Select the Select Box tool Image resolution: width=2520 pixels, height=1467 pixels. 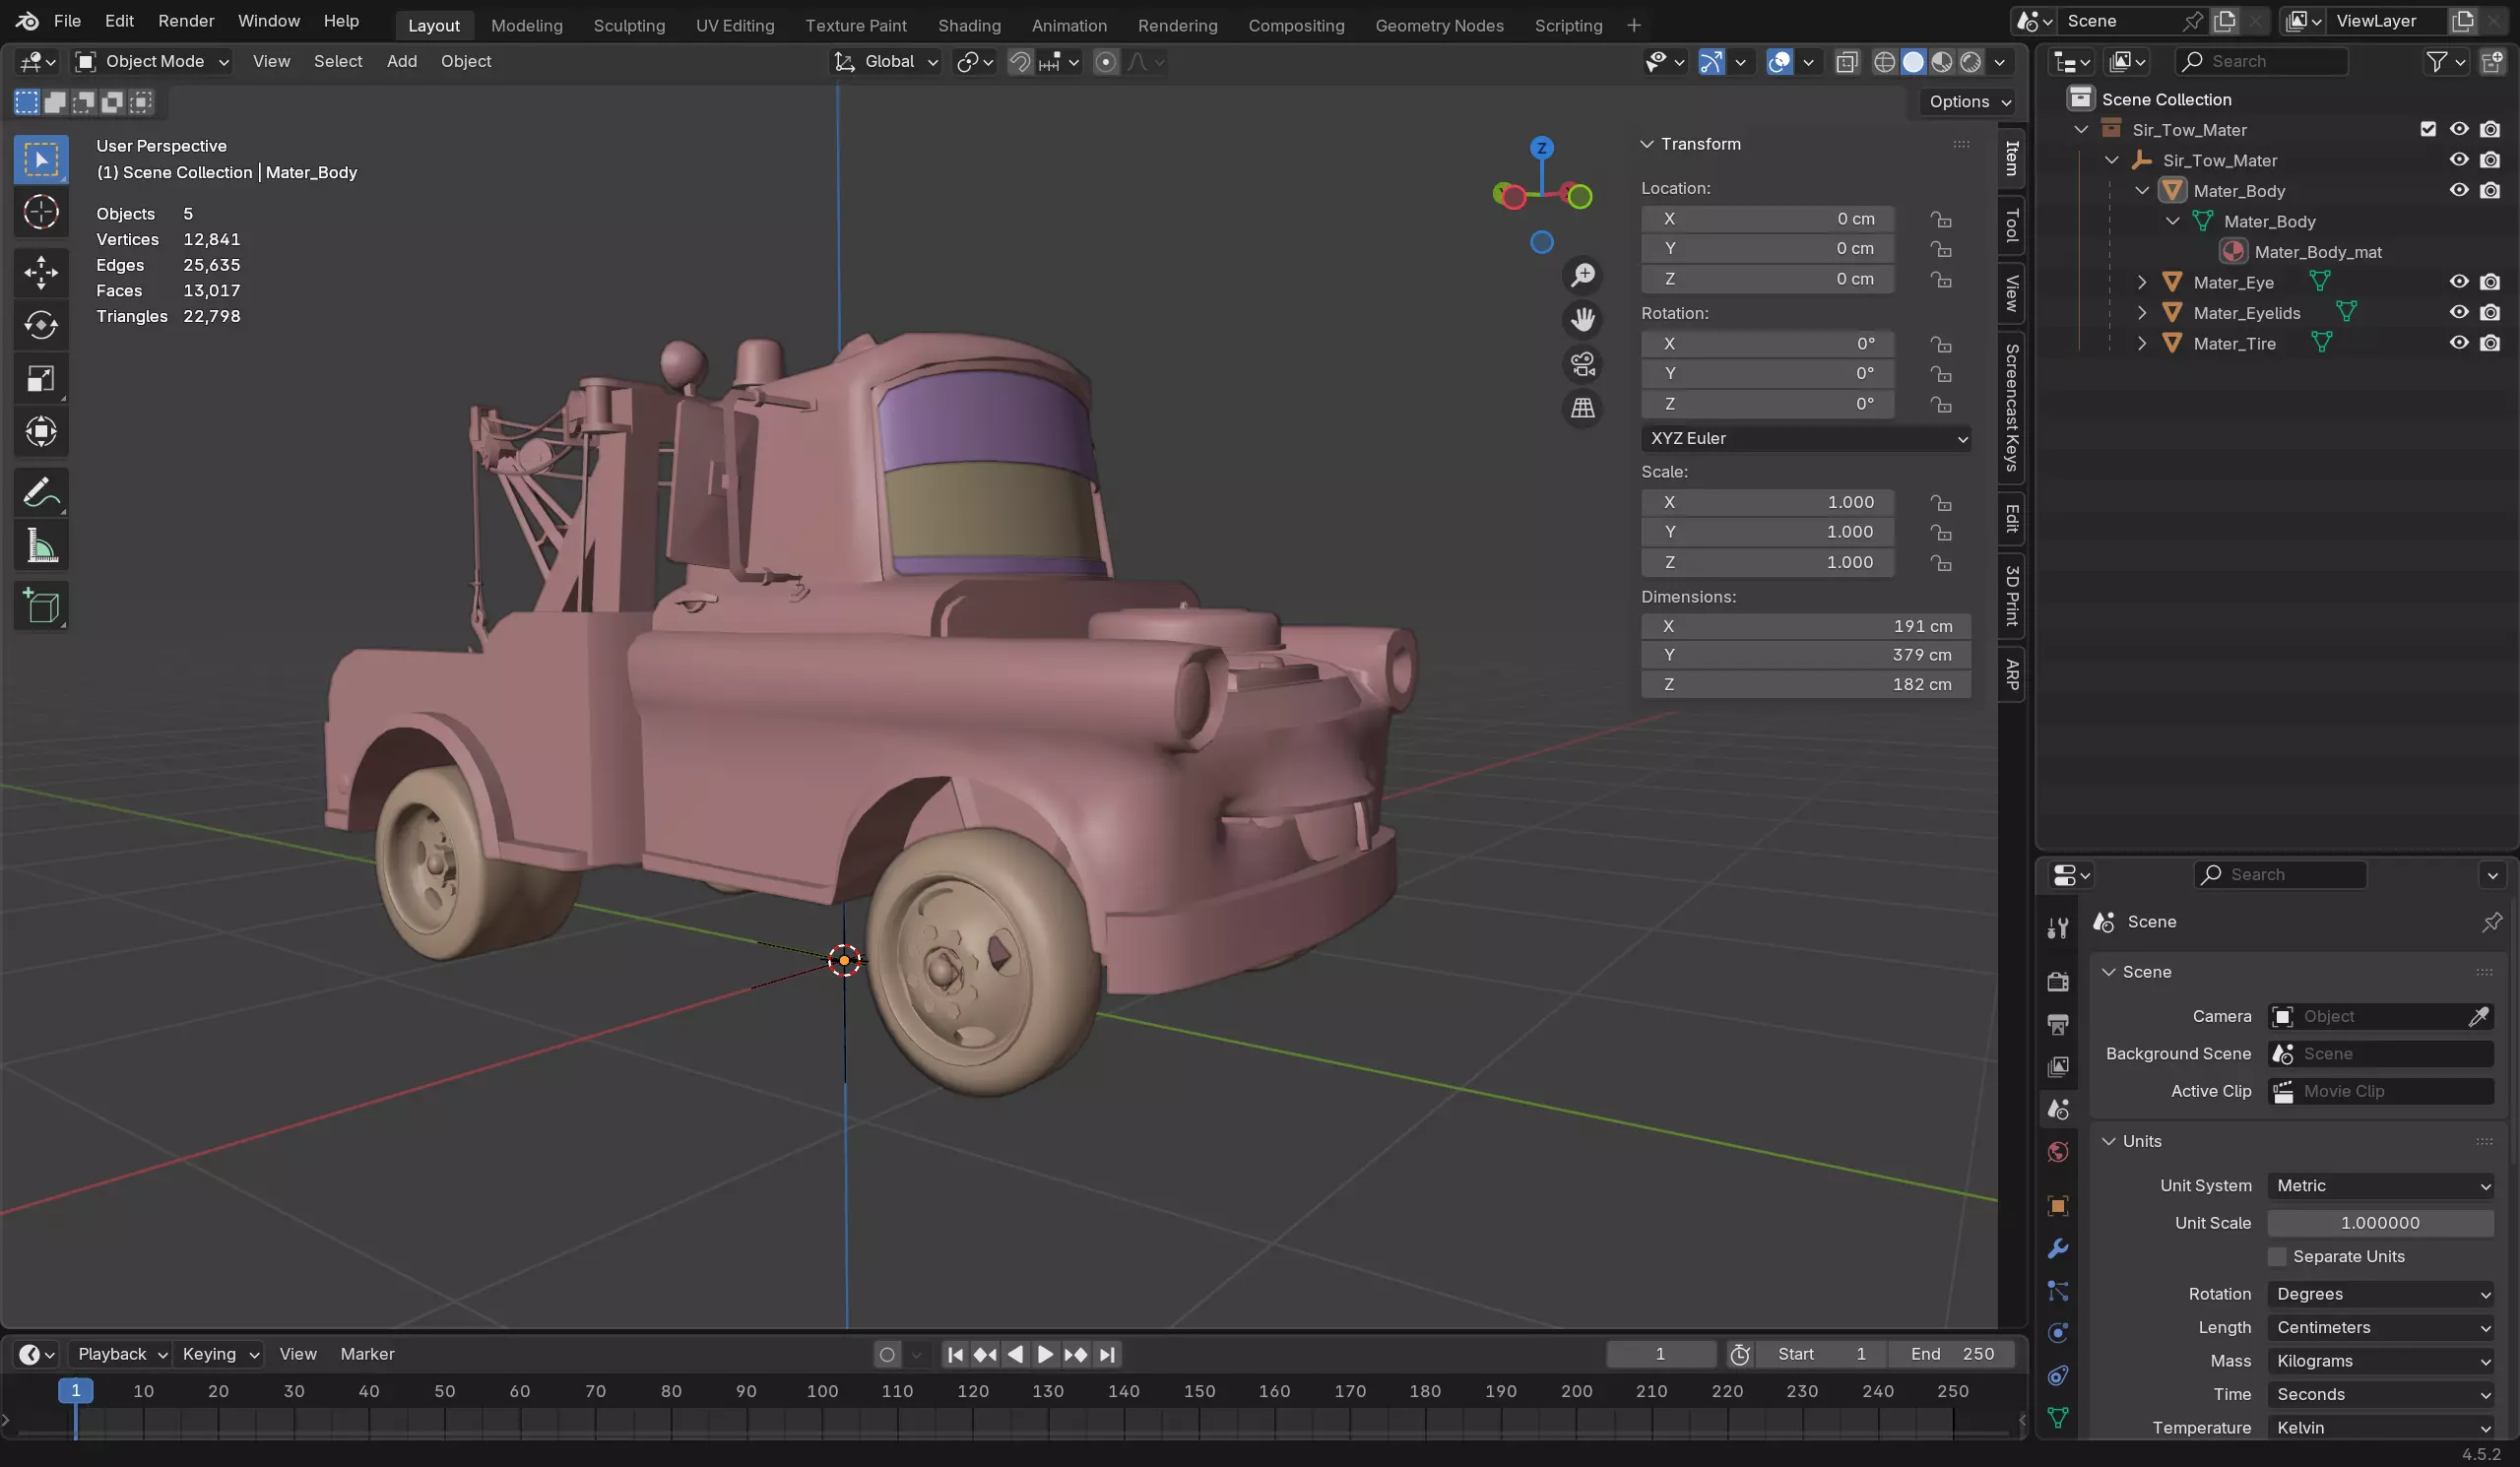point(41,159)
